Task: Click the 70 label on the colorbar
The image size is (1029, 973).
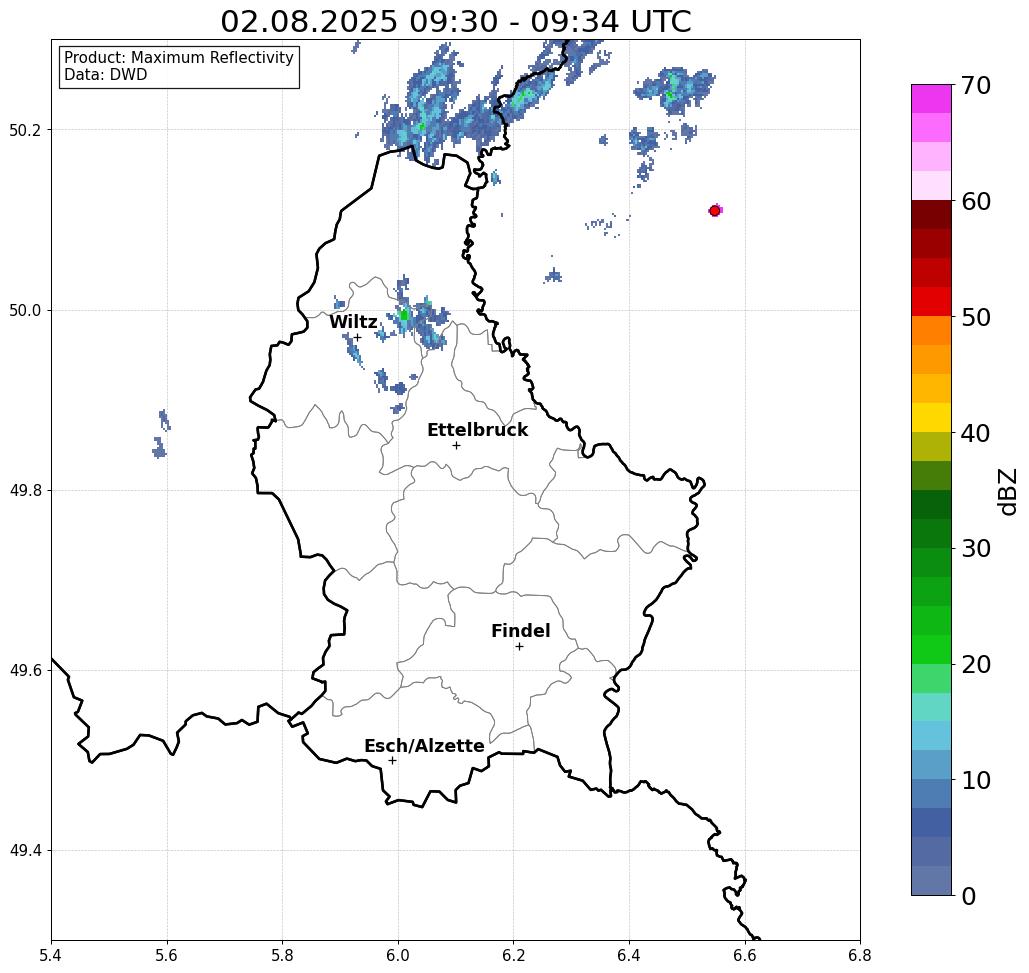Action: (x=976, y=85)
